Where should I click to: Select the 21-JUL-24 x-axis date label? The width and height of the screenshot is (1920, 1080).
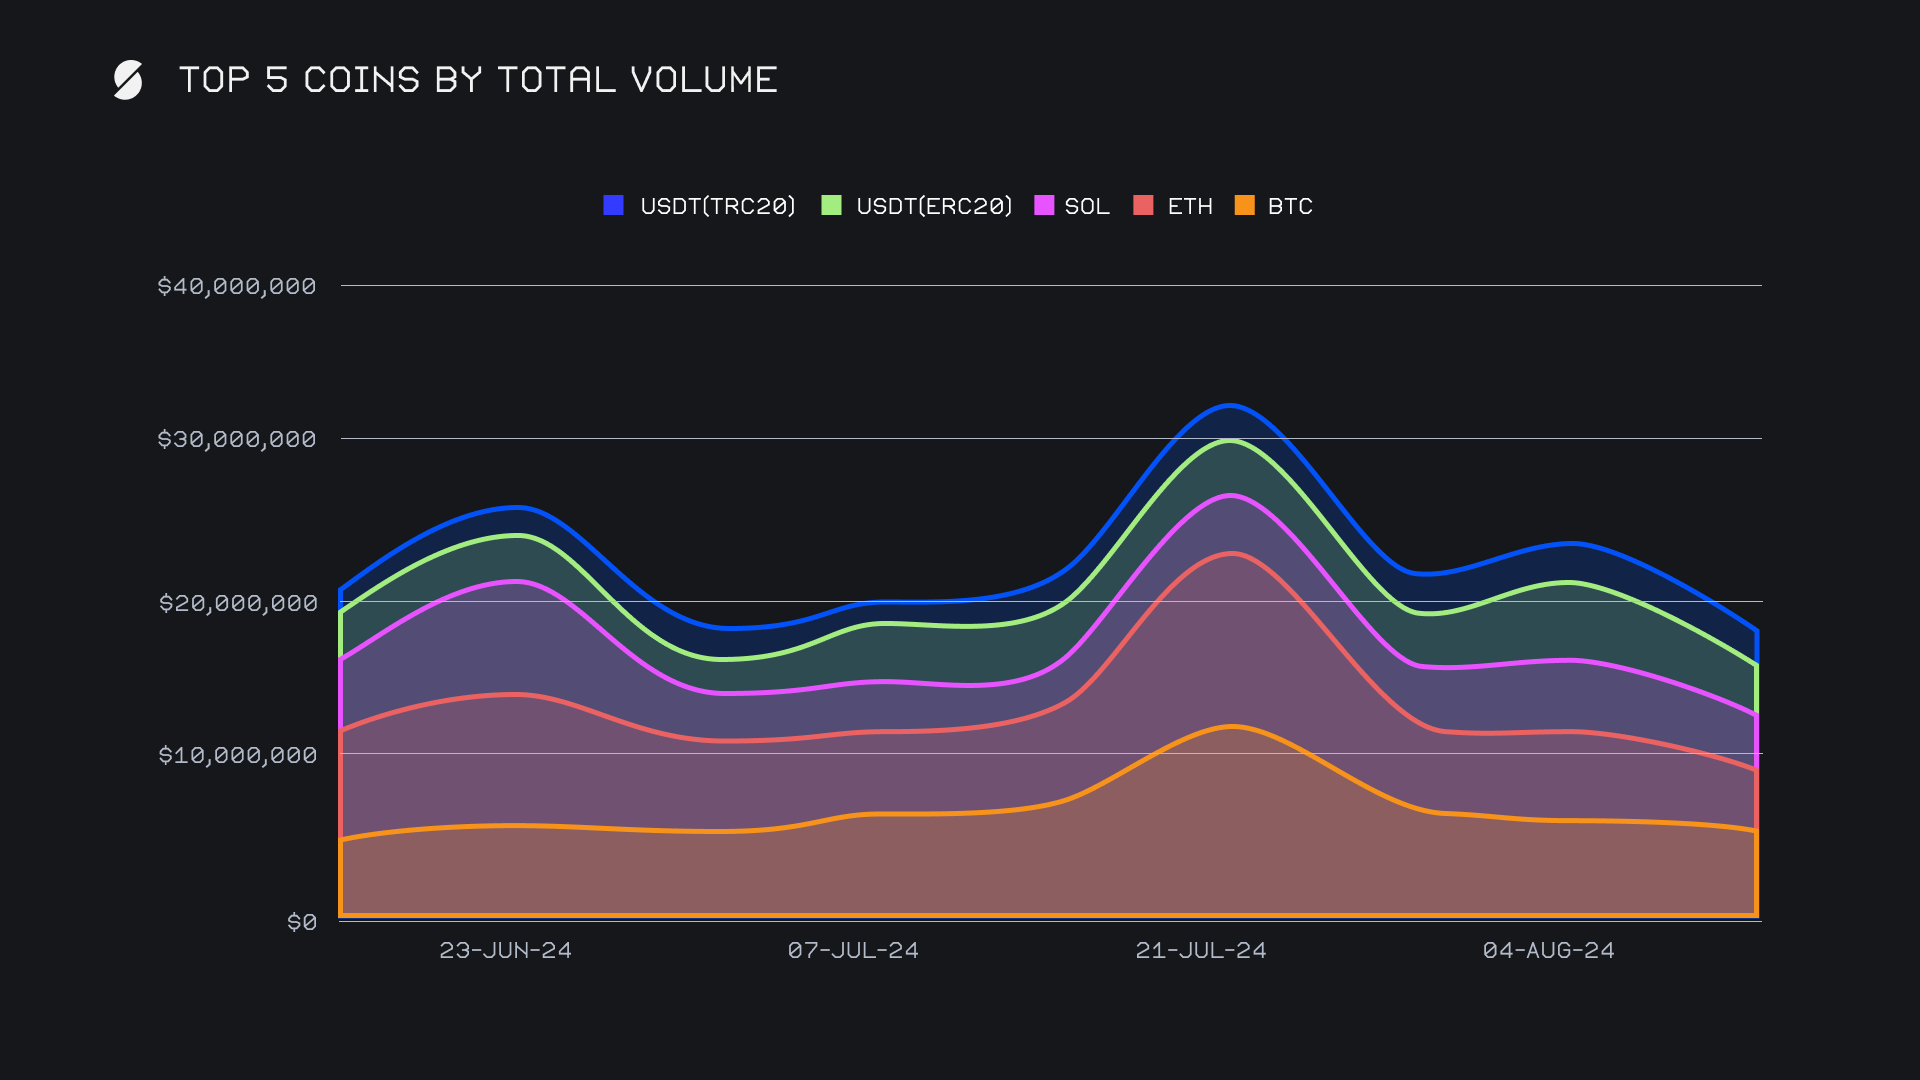[x=1201, y=950]
